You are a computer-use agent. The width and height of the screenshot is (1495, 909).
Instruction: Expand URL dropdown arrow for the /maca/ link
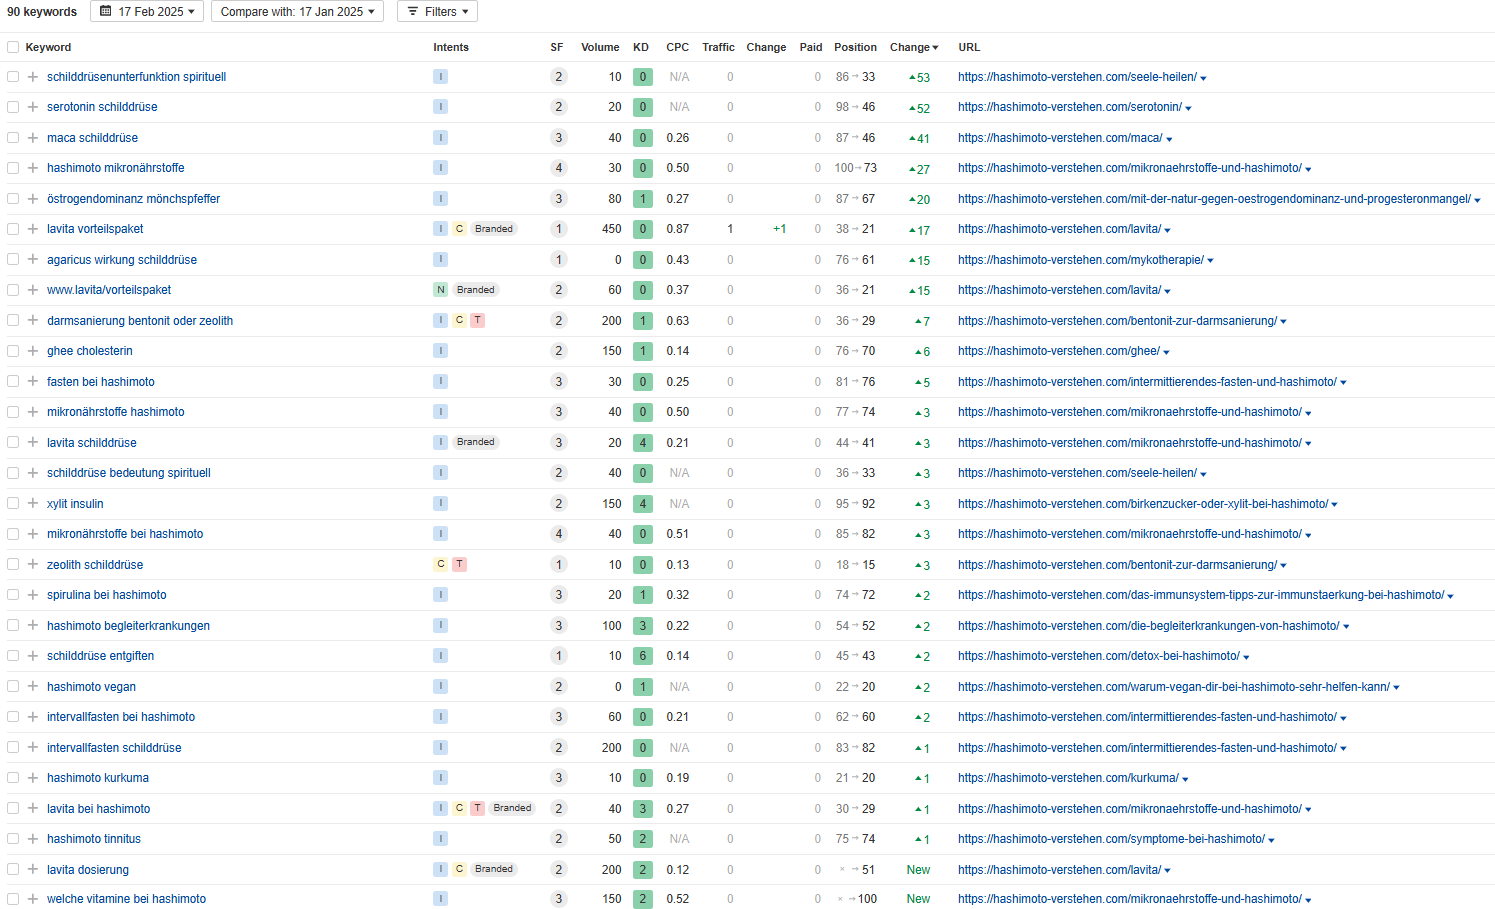point(1169,139)
